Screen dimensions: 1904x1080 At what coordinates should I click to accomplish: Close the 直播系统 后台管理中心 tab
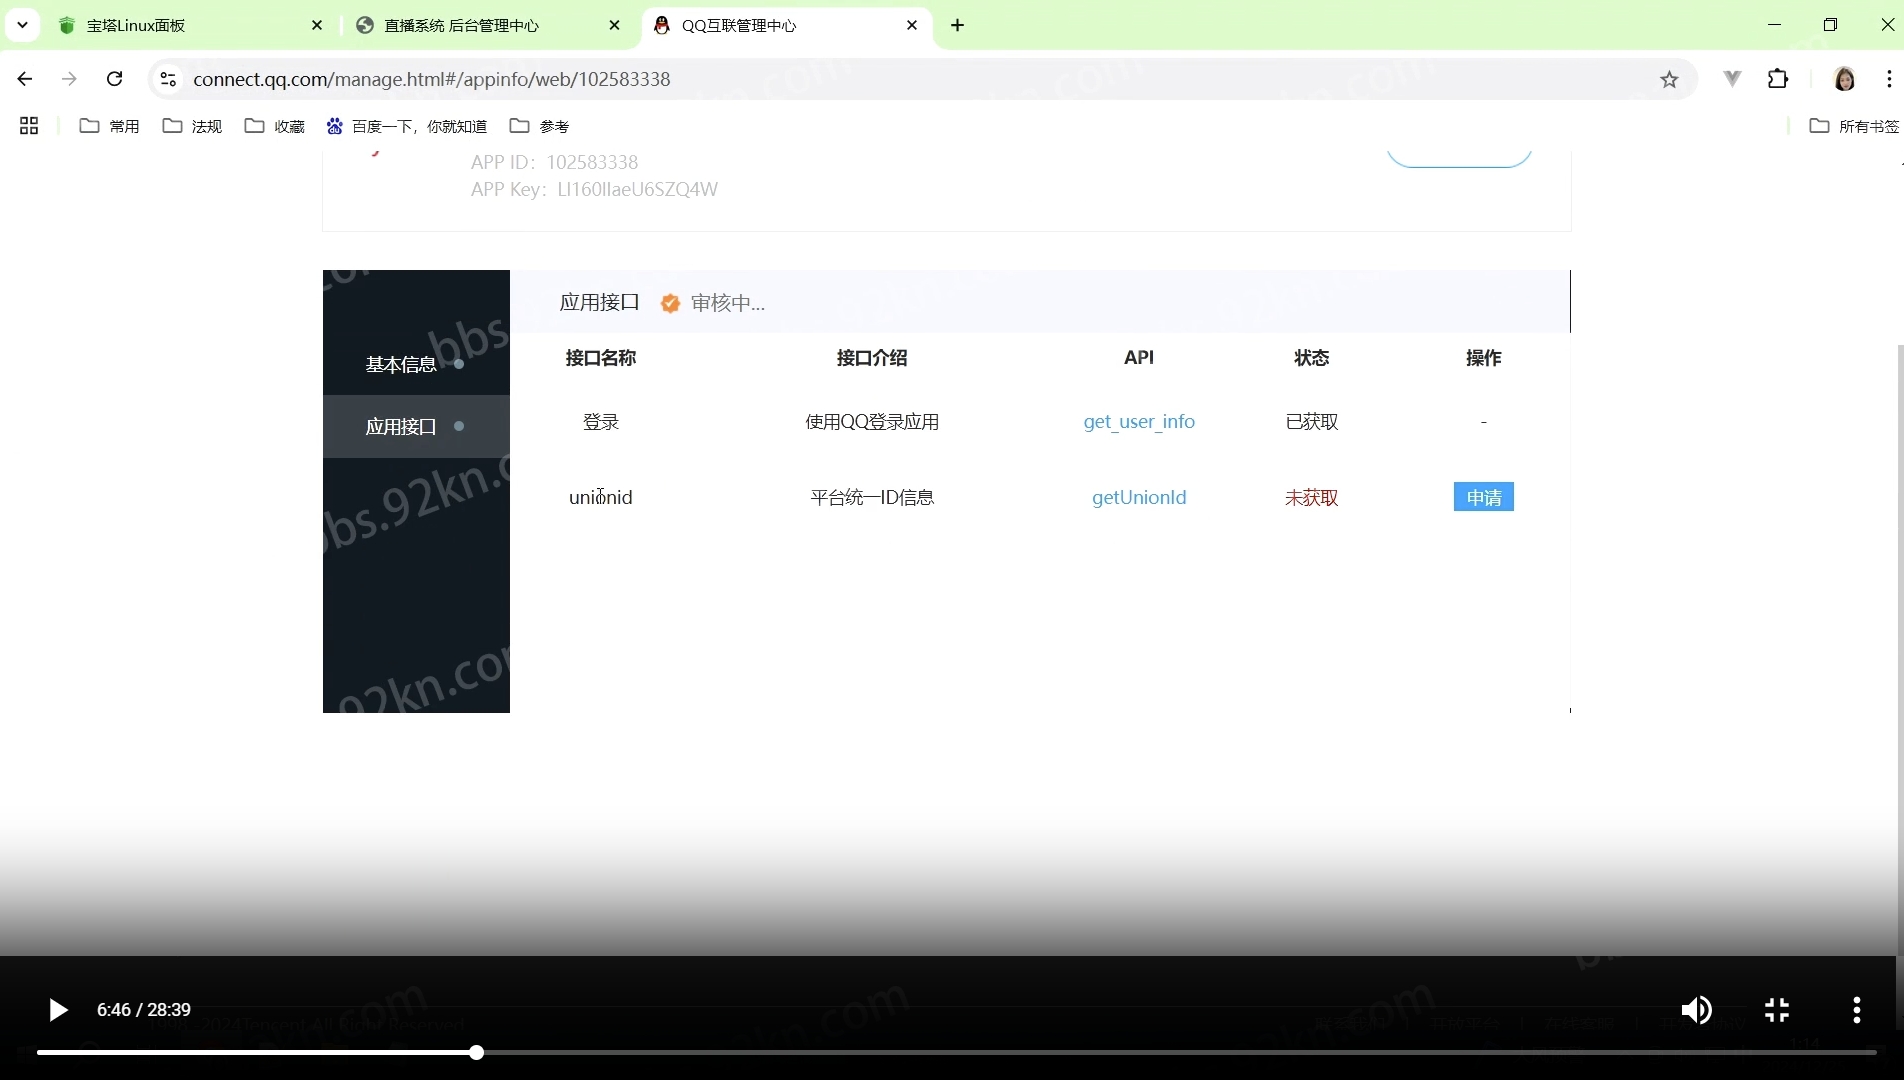(x=614, y=25)
